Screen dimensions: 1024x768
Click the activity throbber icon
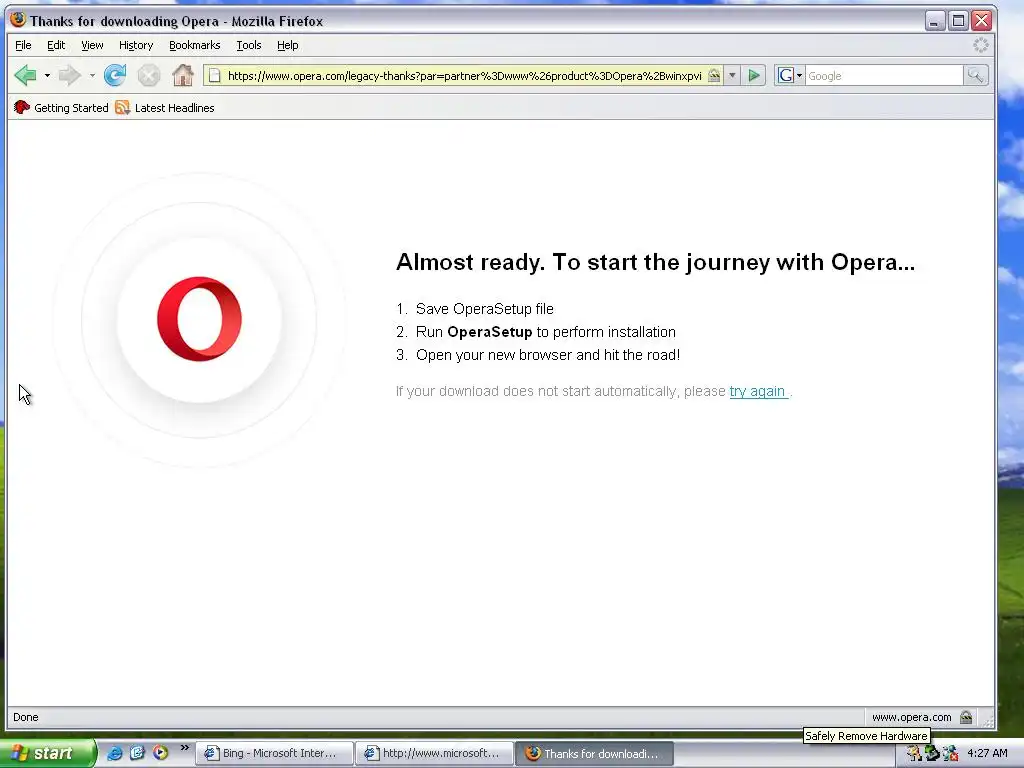[x=980, y=45]
